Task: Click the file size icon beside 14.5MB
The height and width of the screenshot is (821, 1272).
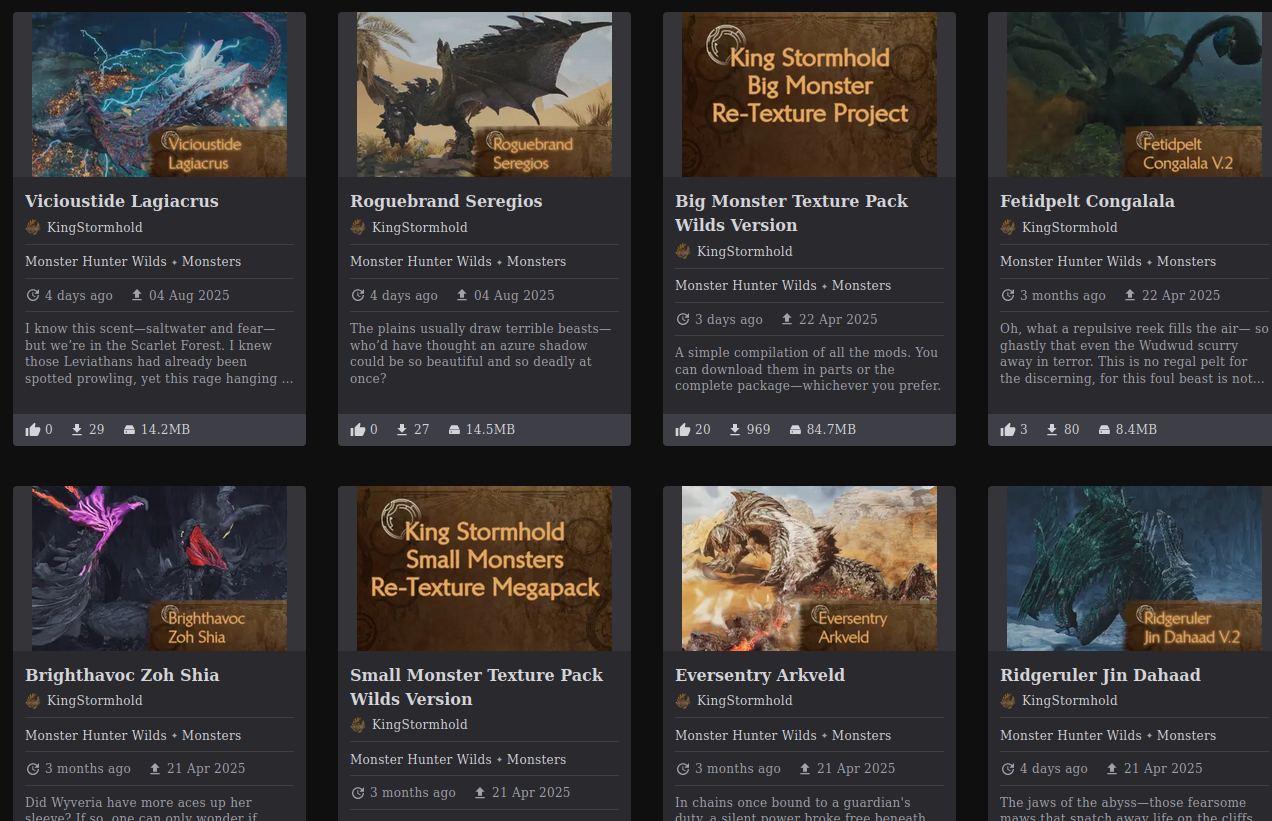Action: click(x=454, y=429)
